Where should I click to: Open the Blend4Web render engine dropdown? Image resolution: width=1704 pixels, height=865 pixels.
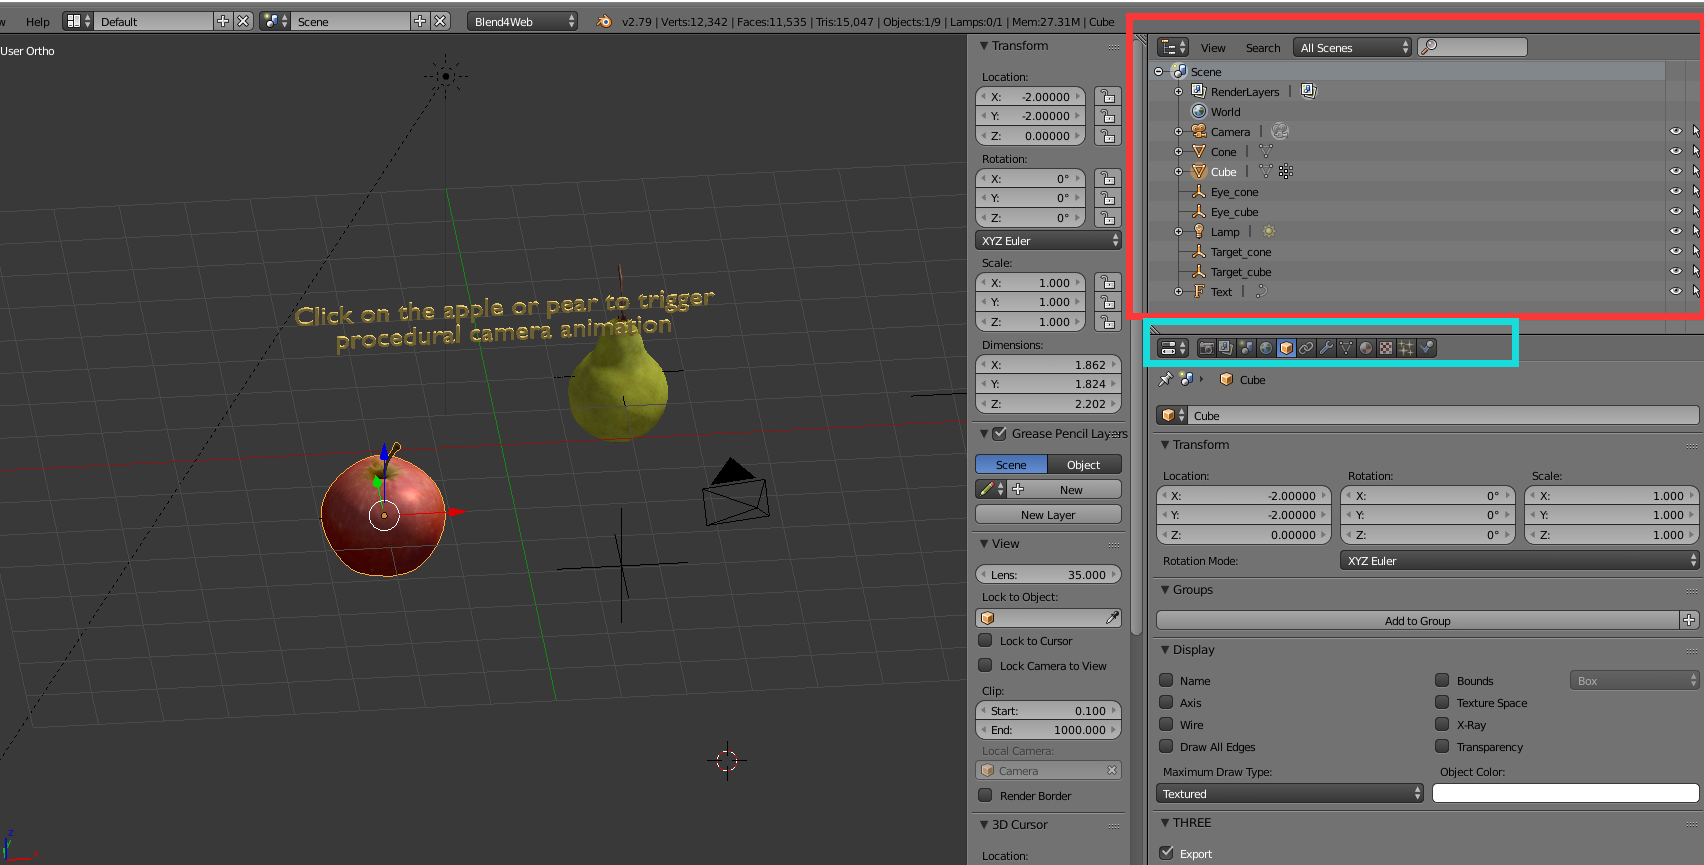point(523,21)
